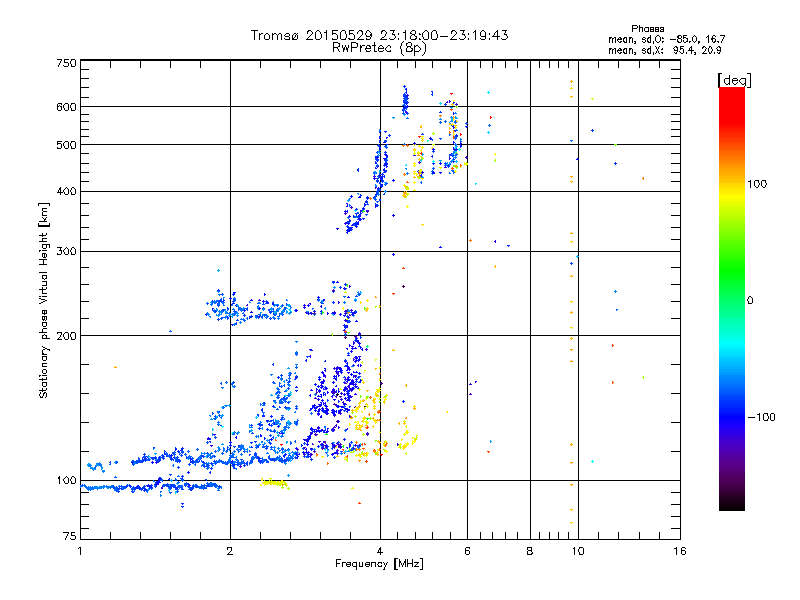Click the x-axis tick label 2
This screenshot has height=600, width=800.
230,551
